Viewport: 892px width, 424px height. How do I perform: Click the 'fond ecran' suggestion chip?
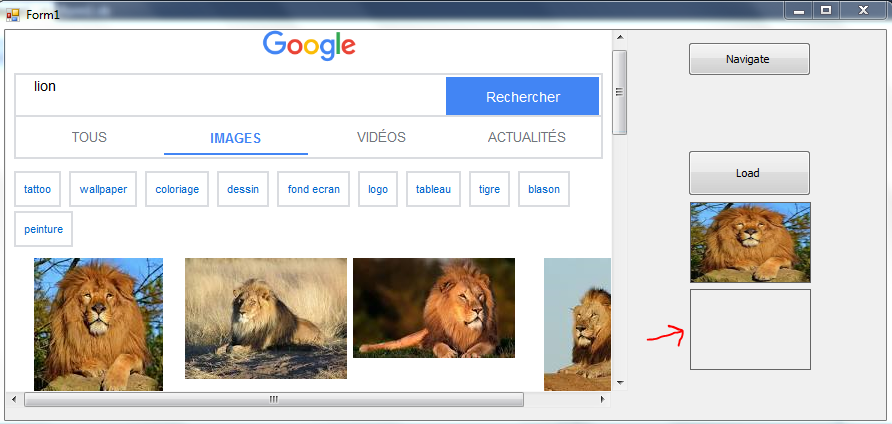pyautogui.click(x=313, y=189)
